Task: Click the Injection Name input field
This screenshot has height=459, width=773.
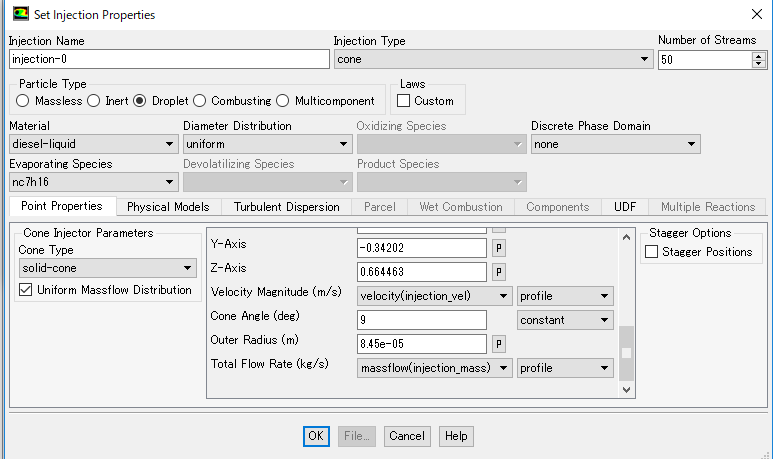Action: (169, 59)
